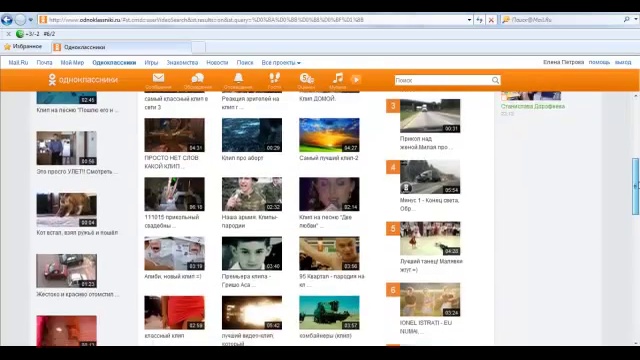Open Одноклассники in top navigation
This screenshot has height=360, width=640.
[x=114, y=62]
